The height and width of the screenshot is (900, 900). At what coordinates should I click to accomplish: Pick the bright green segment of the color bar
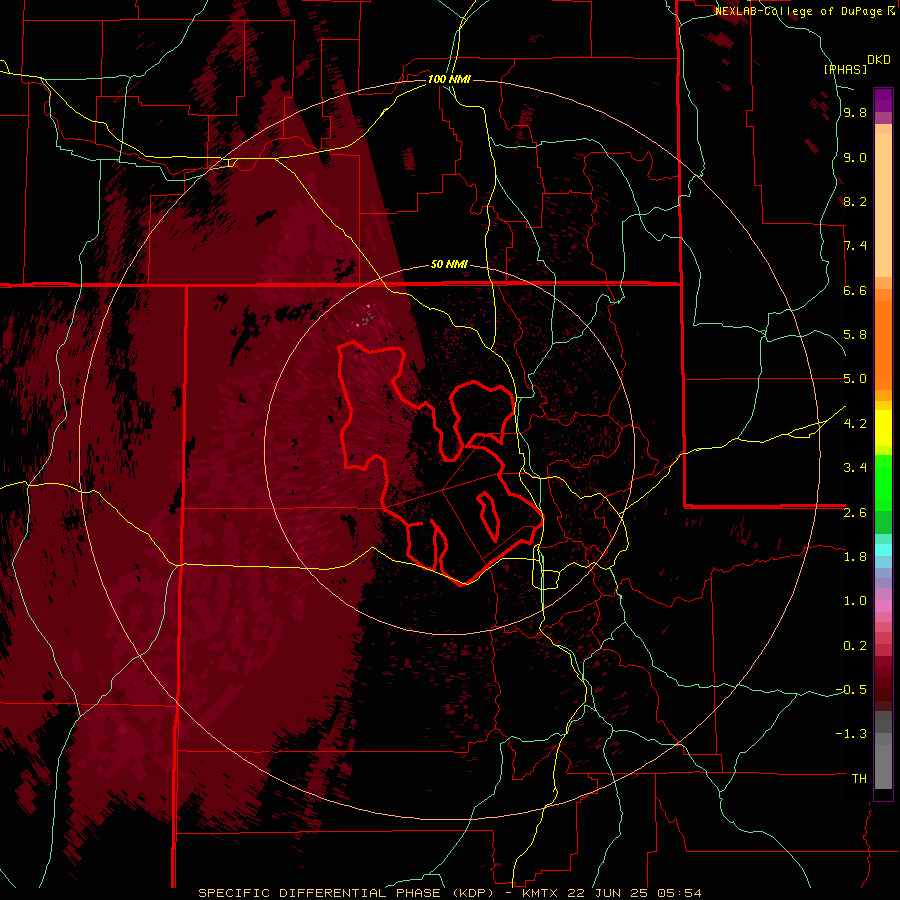click(x=883, y=483)
